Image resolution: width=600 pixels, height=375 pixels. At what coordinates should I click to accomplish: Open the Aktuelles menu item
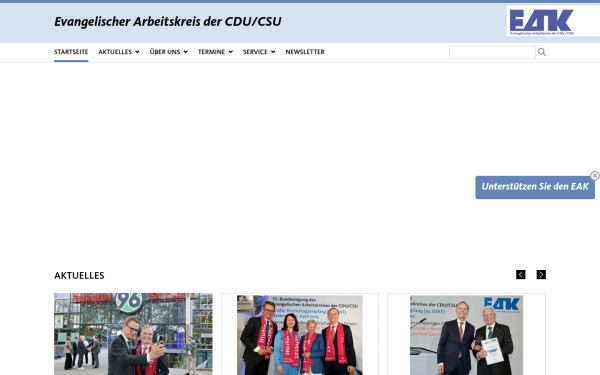(115, 52)
